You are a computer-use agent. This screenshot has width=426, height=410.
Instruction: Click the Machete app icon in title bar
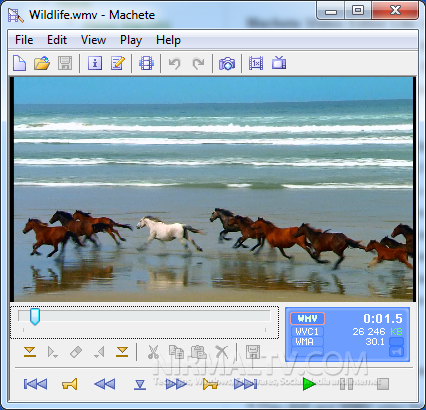click(x=16, y=15)
